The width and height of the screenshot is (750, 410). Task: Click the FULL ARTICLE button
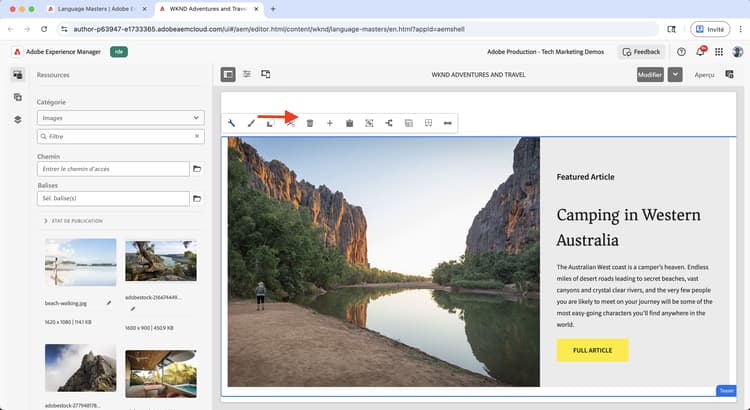(x=592, y=350)
